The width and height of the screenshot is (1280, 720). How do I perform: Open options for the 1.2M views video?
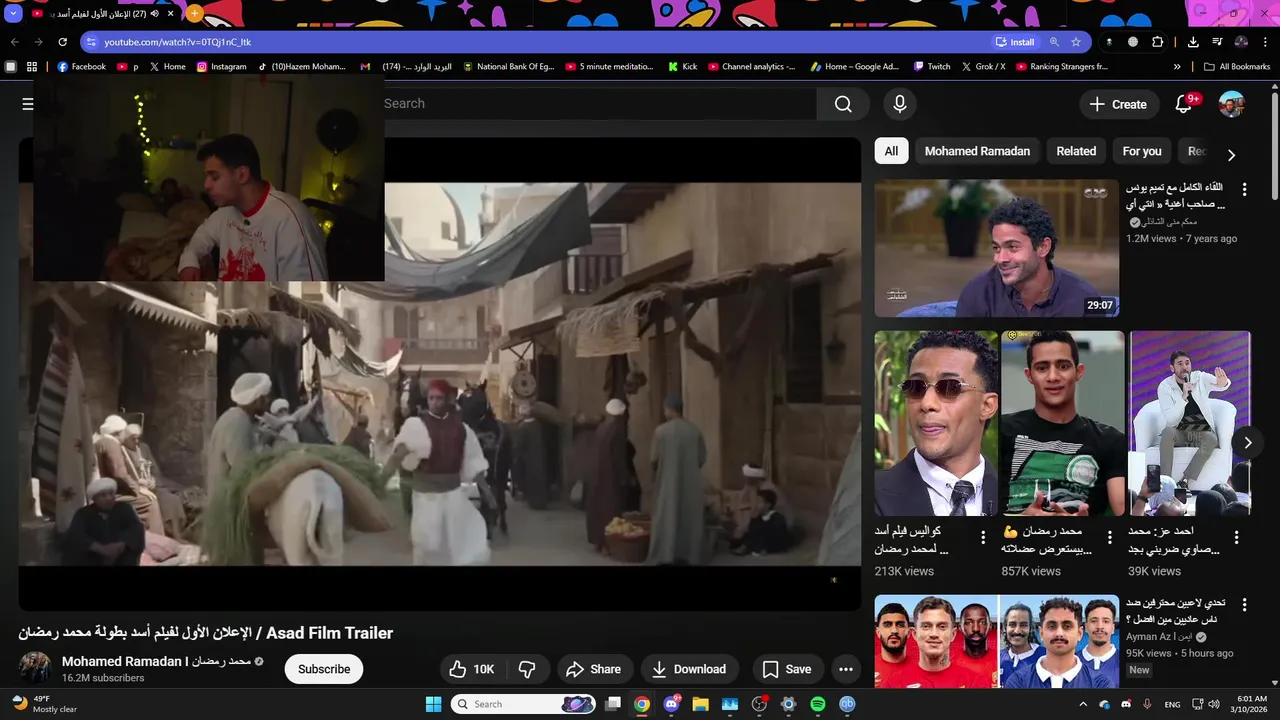click(x=1244, y=190)
